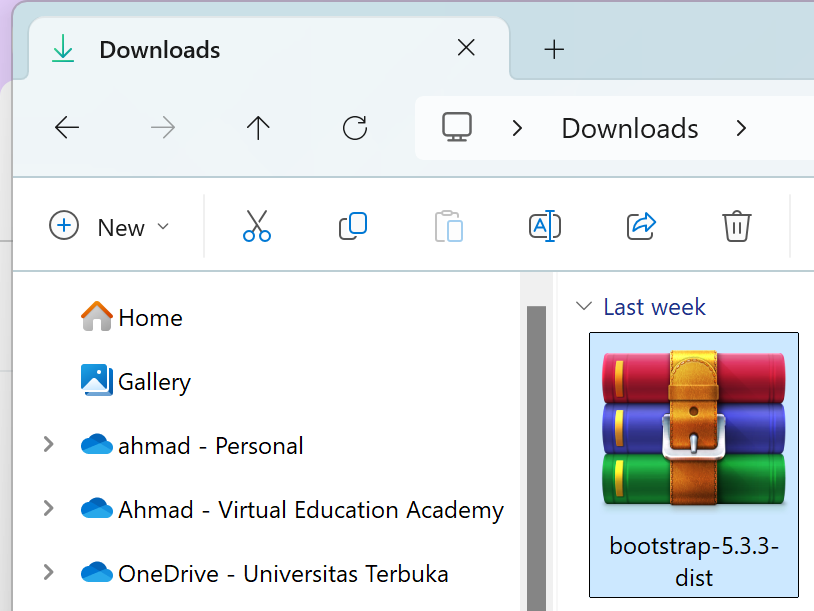Click the Forward navigation arrow
The image size is (814, 611).
[x=162, y=128]
